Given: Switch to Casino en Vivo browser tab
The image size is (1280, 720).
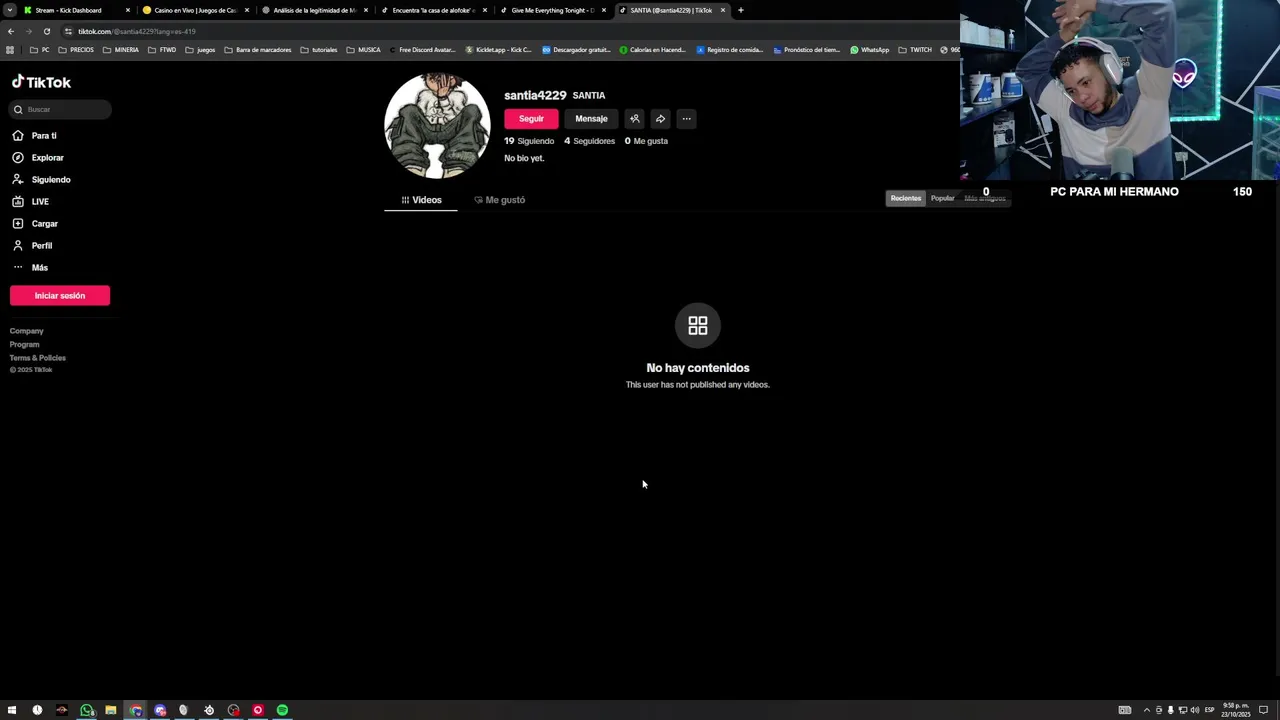Looking at the screenshot, I should pyautogui.click(x=196, y=10).
